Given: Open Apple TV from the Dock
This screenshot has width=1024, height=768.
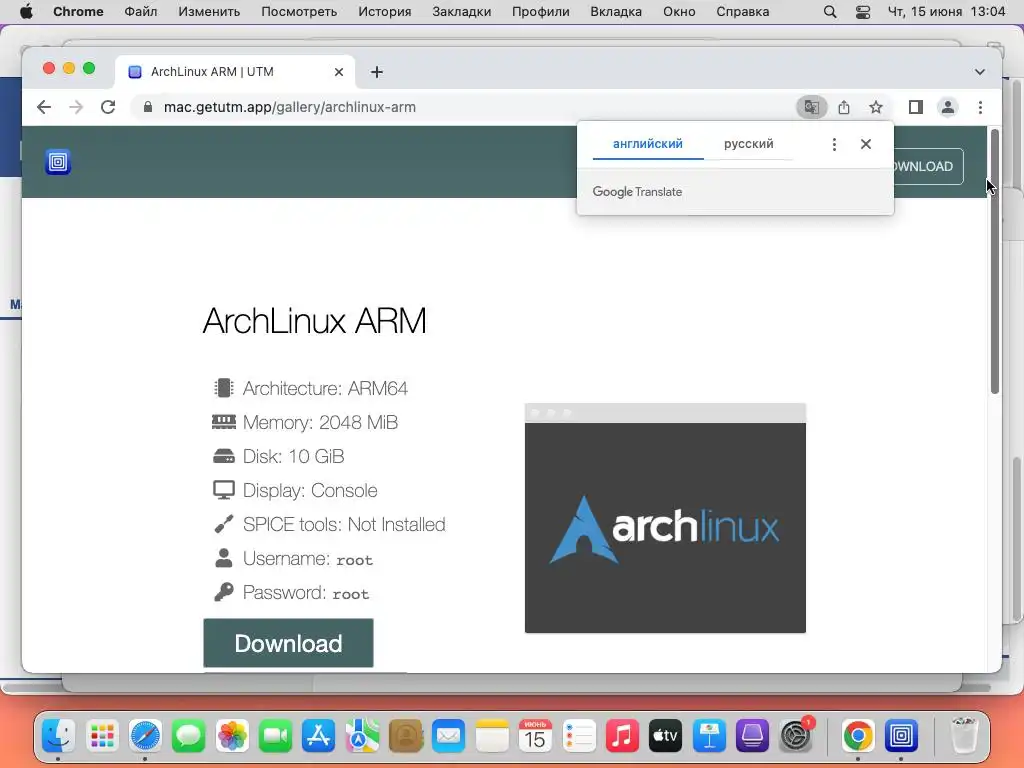Looking at the screenshot, I should tap(665, 736).
